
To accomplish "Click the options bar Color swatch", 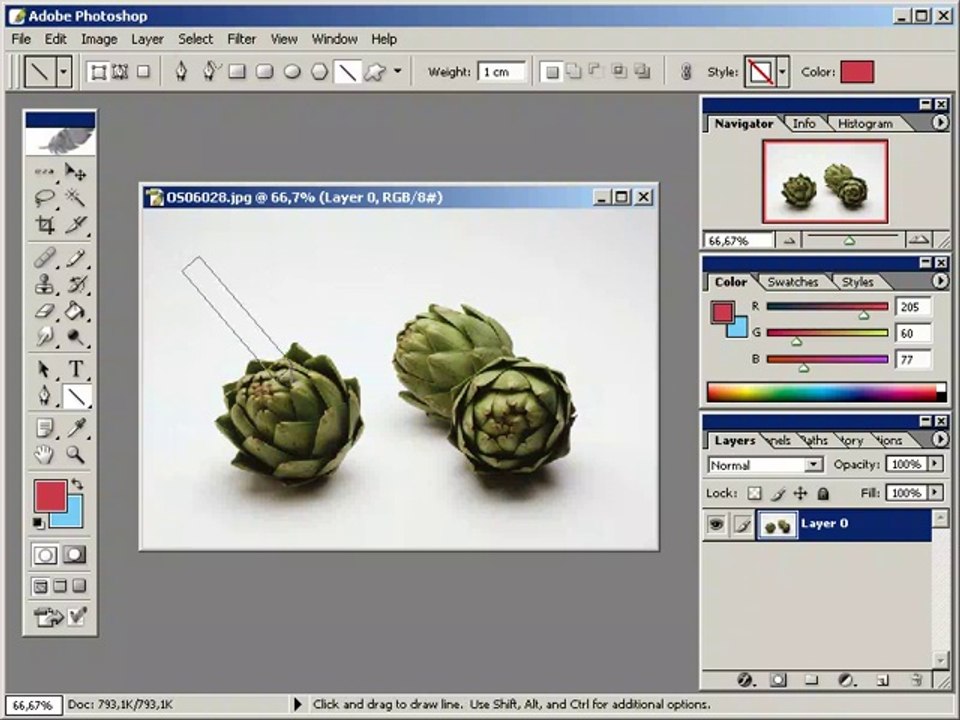I will point(857,72).
